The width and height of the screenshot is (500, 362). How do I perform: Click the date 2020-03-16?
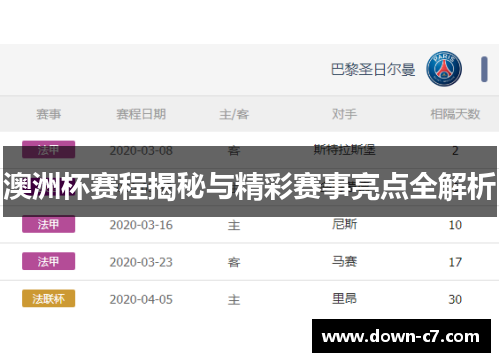tap(141, 225)
